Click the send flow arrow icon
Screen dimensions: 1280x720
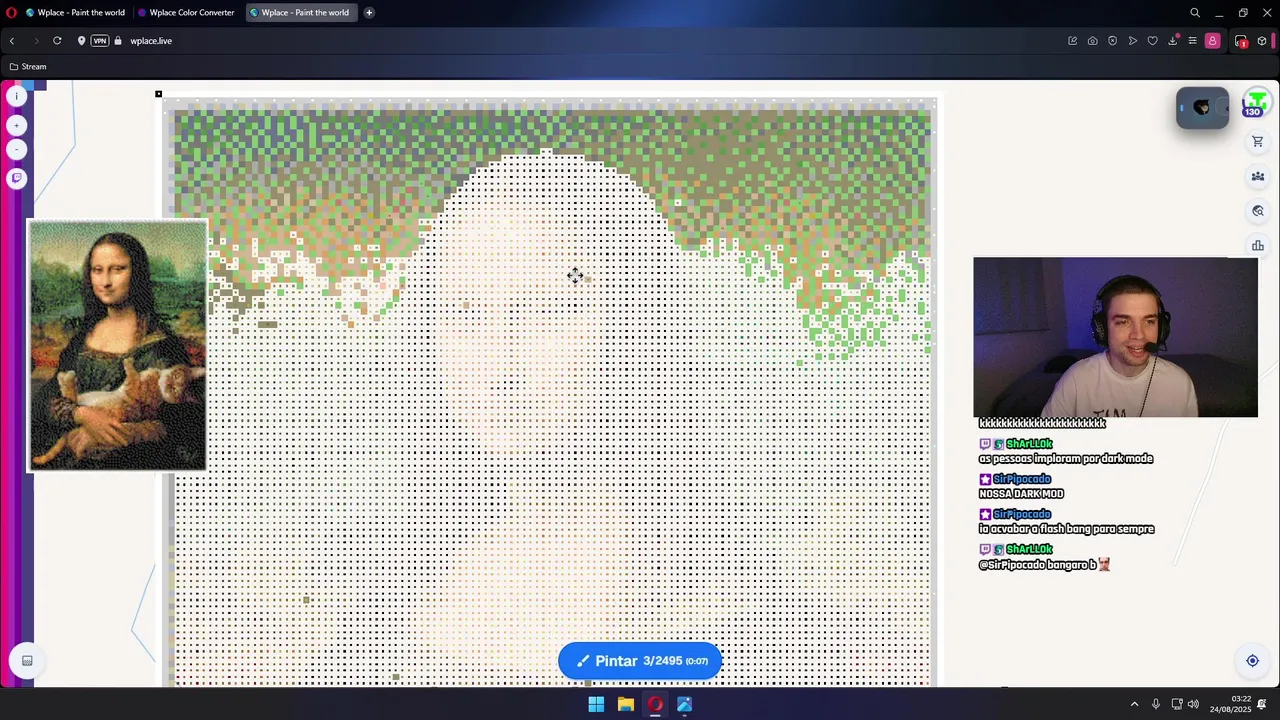tap(1132, 41)
